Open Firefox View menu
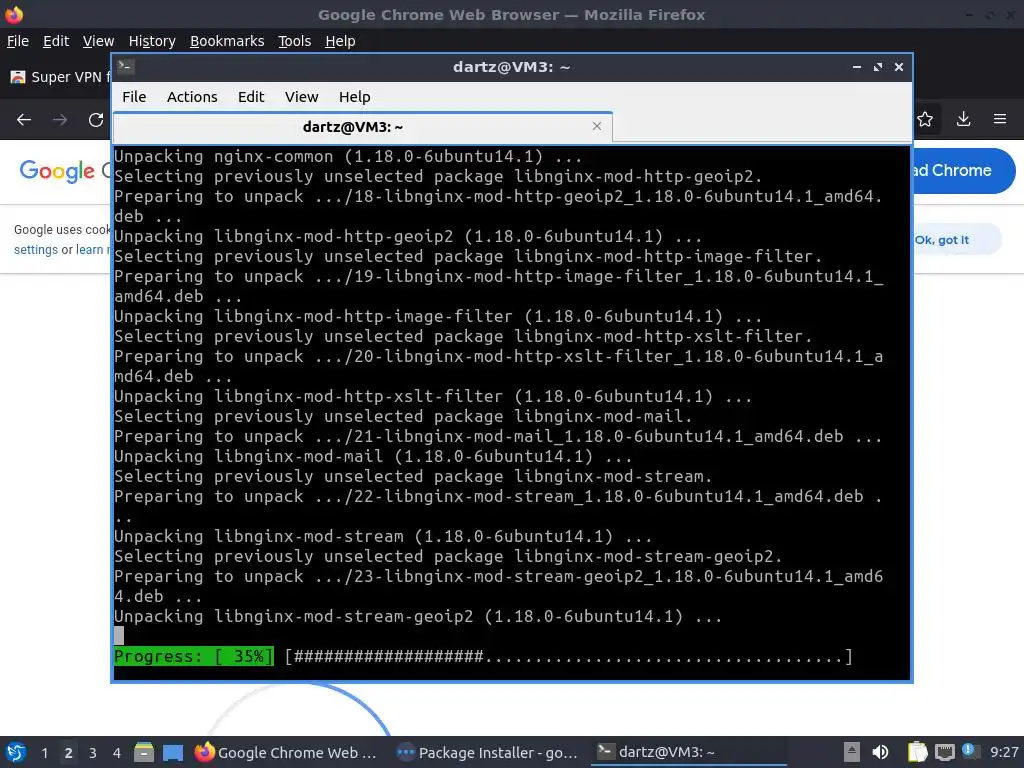The image size is (1024, 768). click(x=98, y=41)
